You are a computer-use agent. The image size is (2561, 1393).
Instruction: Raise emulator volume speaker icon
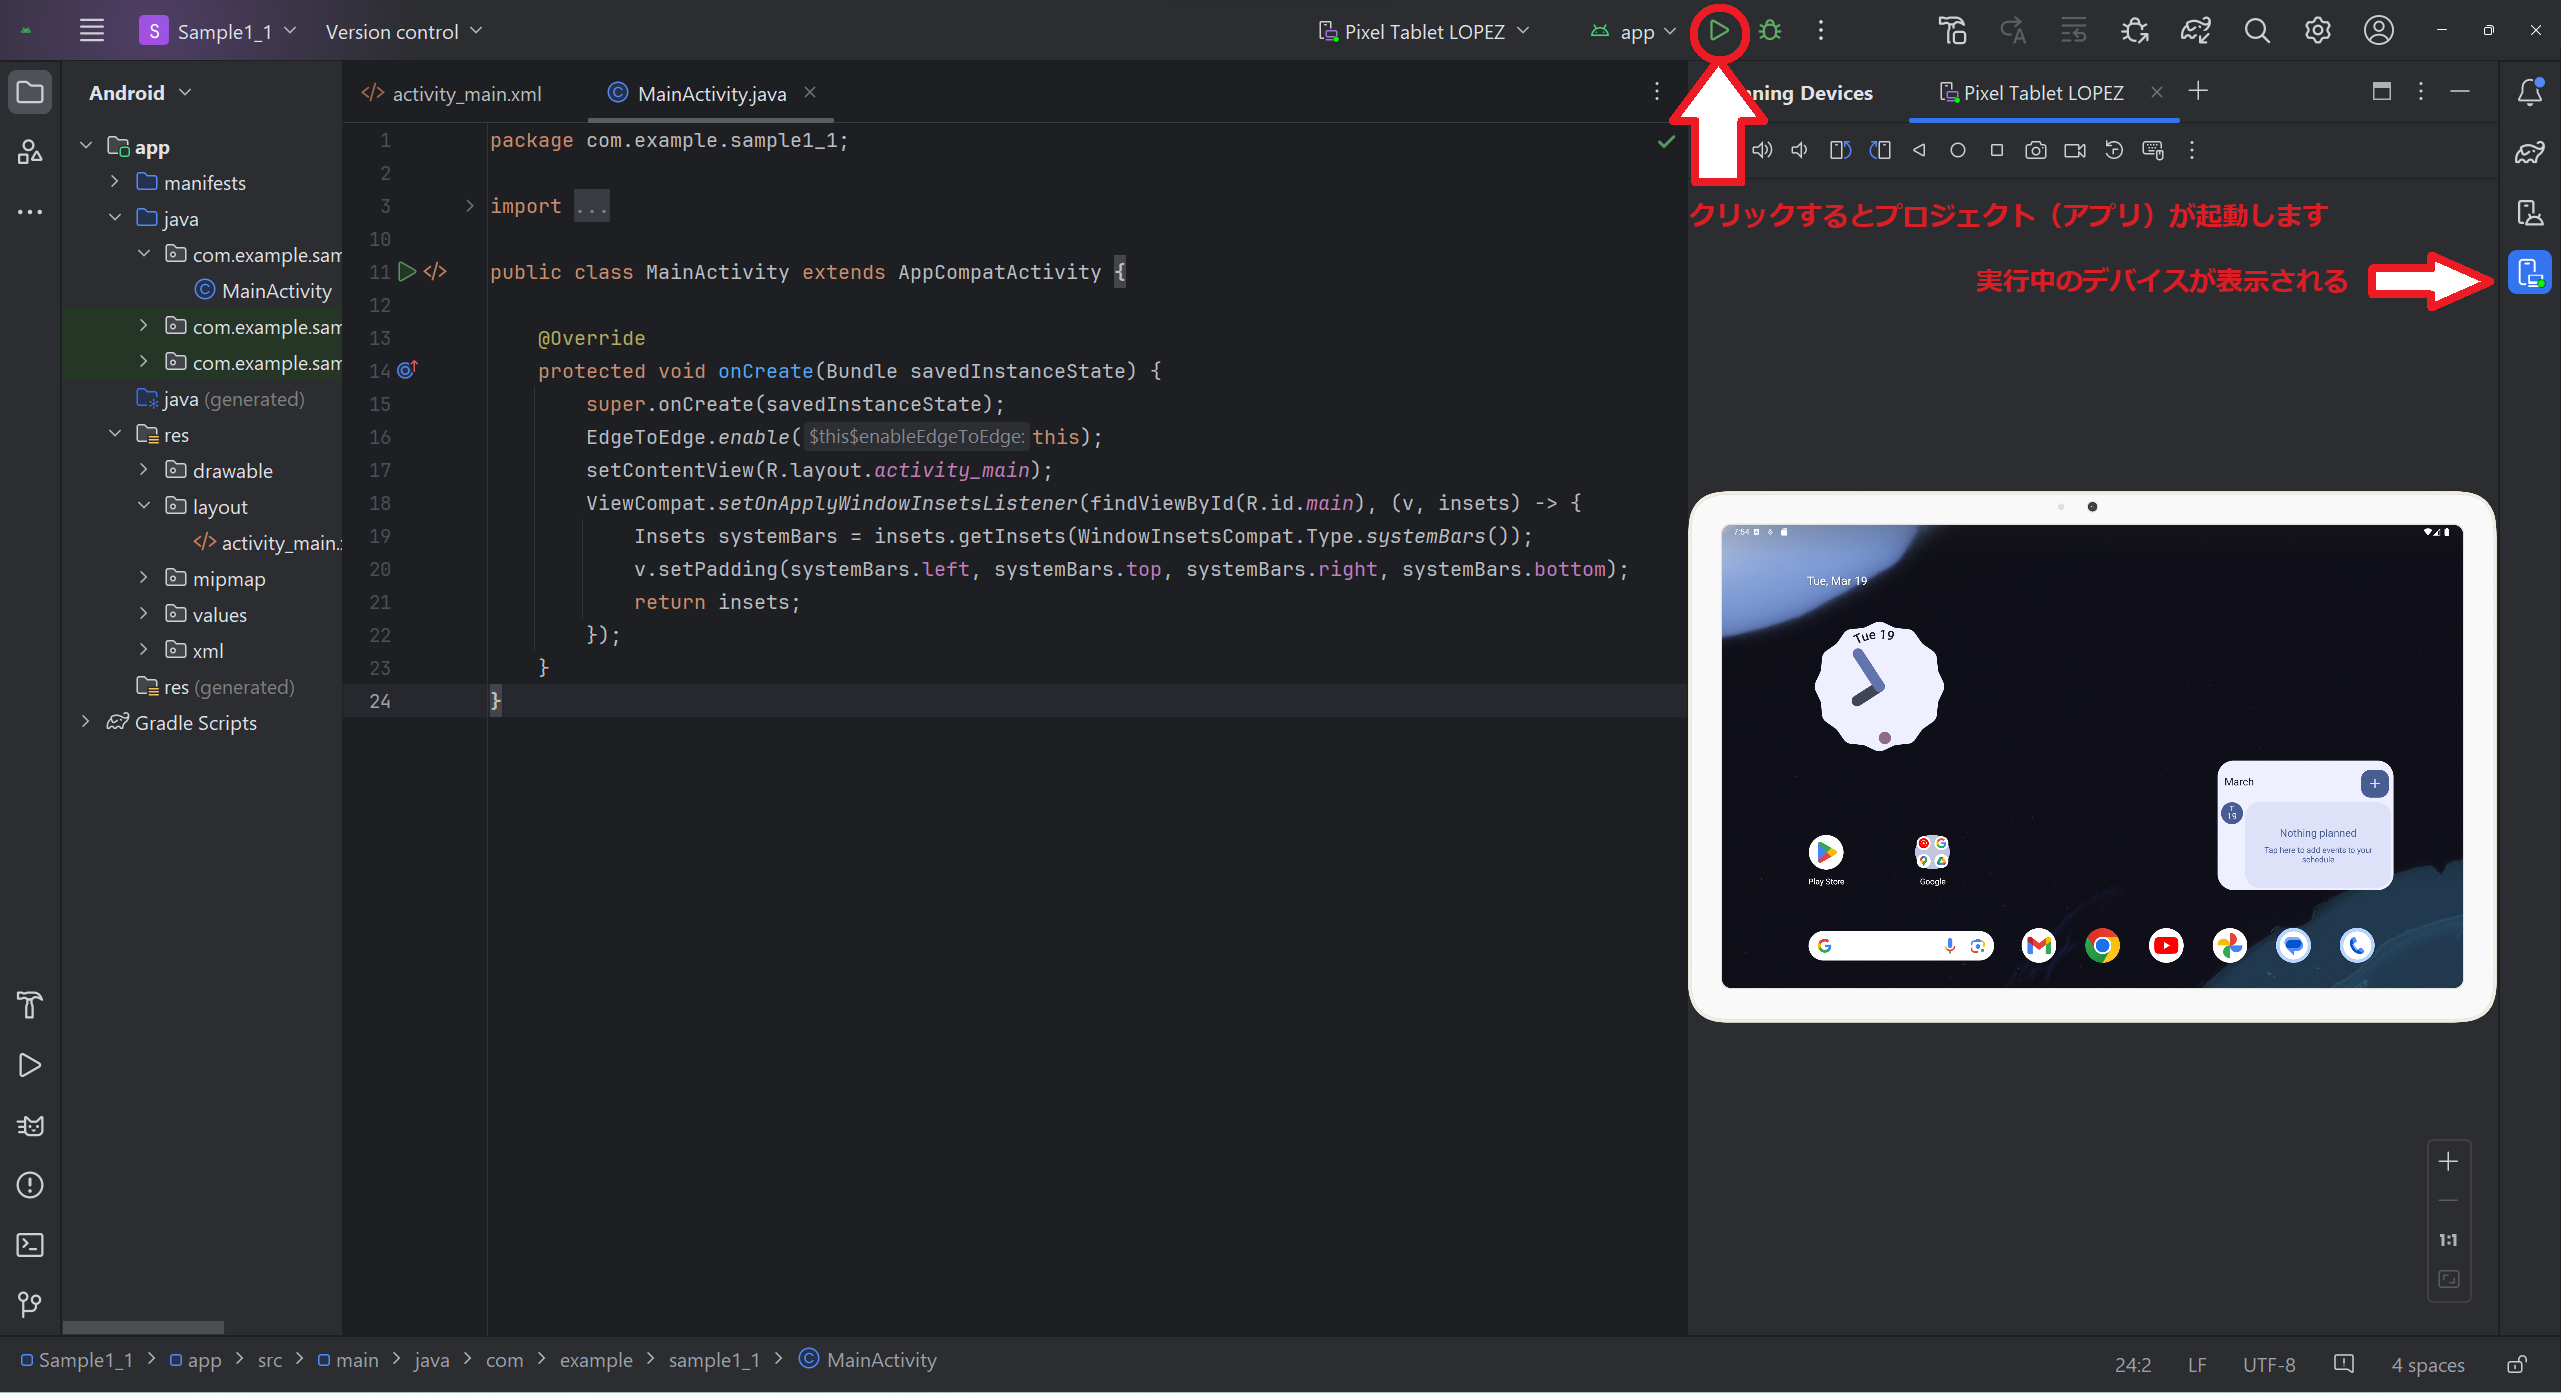point(1762,150)
